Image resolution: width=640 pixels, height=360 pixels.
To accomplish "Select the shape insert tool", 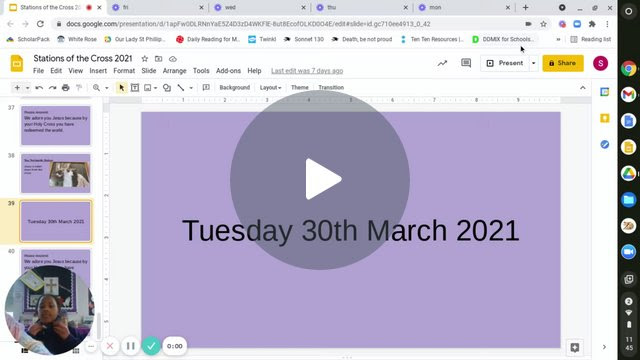I will pos(167,87).
